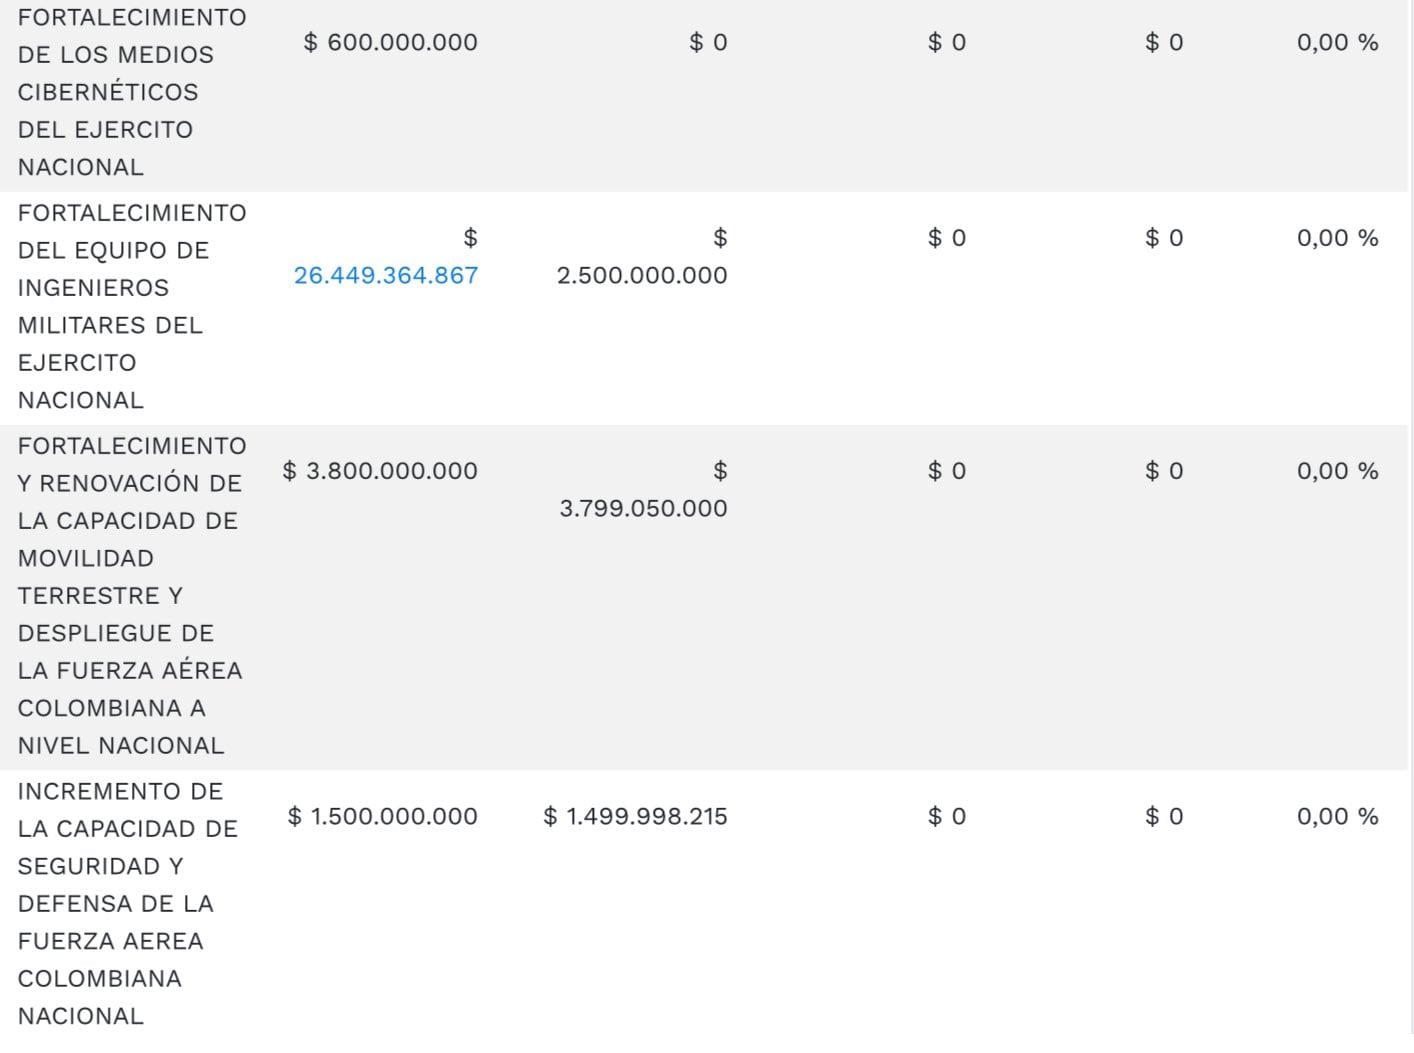
Task: Click 0,00 % in the Incremento Seguridad row
Action: pyautogui.click(x=1337, y=816)
